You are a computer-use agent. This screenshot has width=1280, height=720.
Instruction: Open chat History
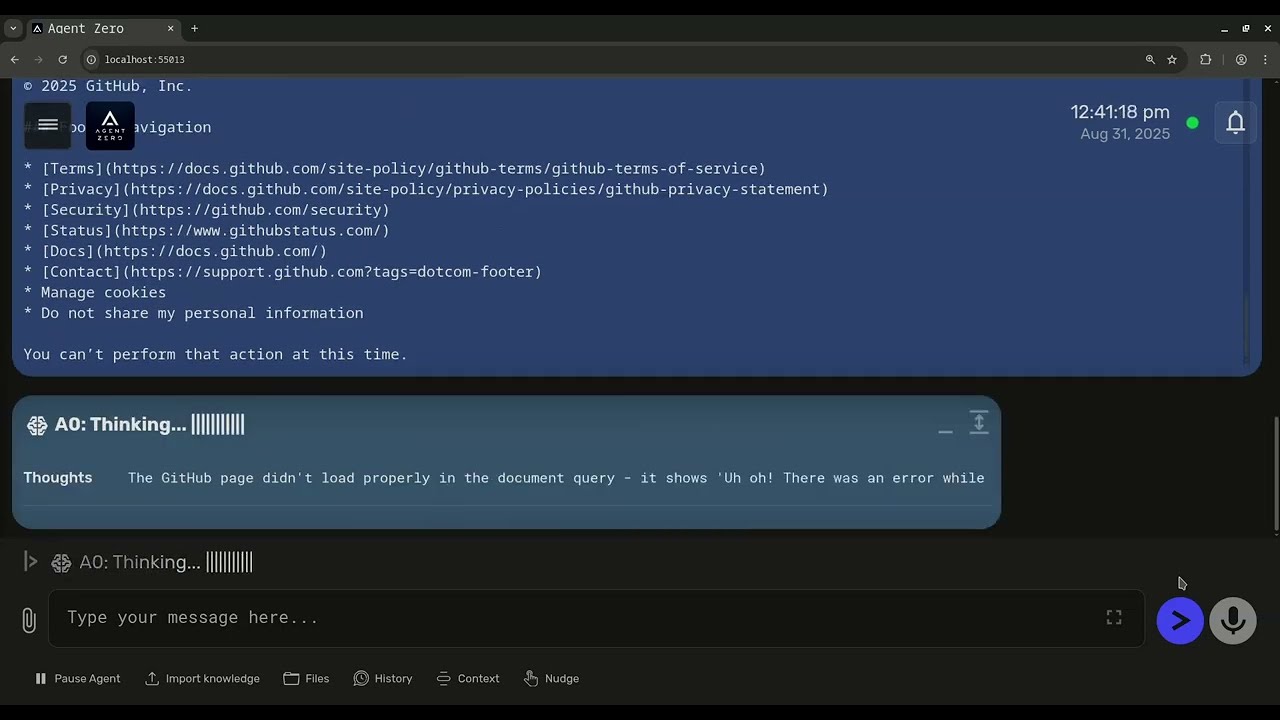(383, 678)
